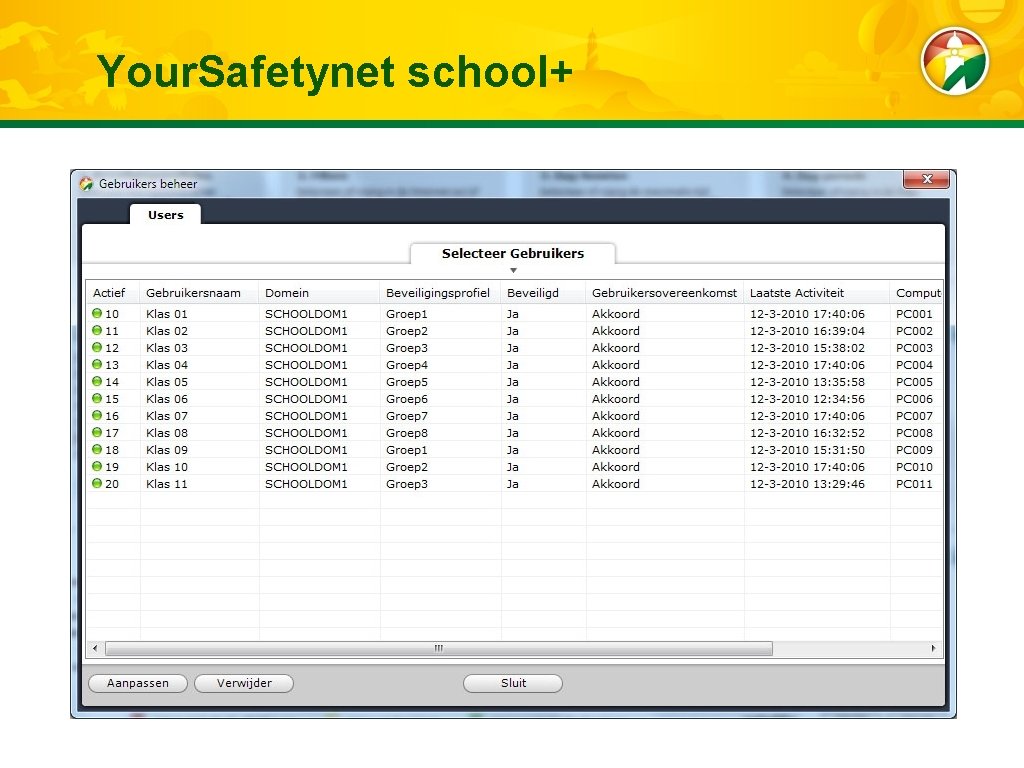Click the computer name PC001
The height and width of the screenshot is (768, 1024).
point(914,314)
